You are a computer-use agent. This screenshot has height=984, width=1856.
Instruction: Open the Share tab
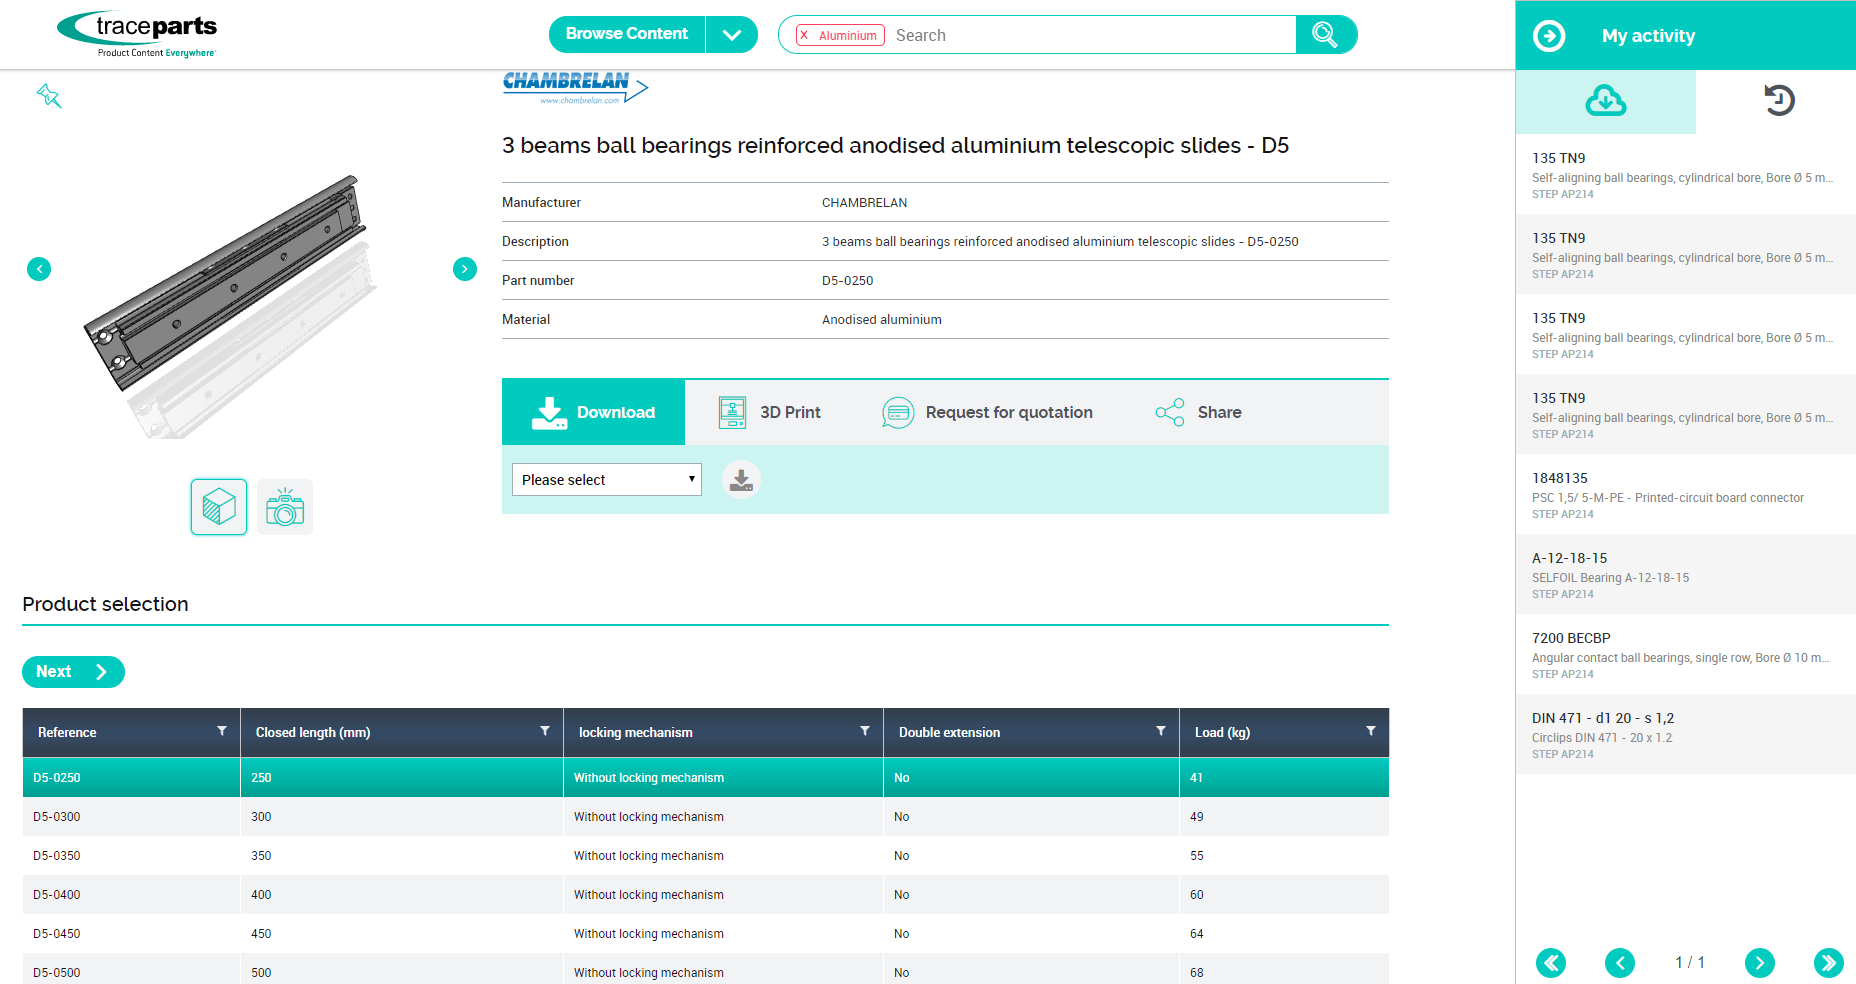[x=1198, y=412]
